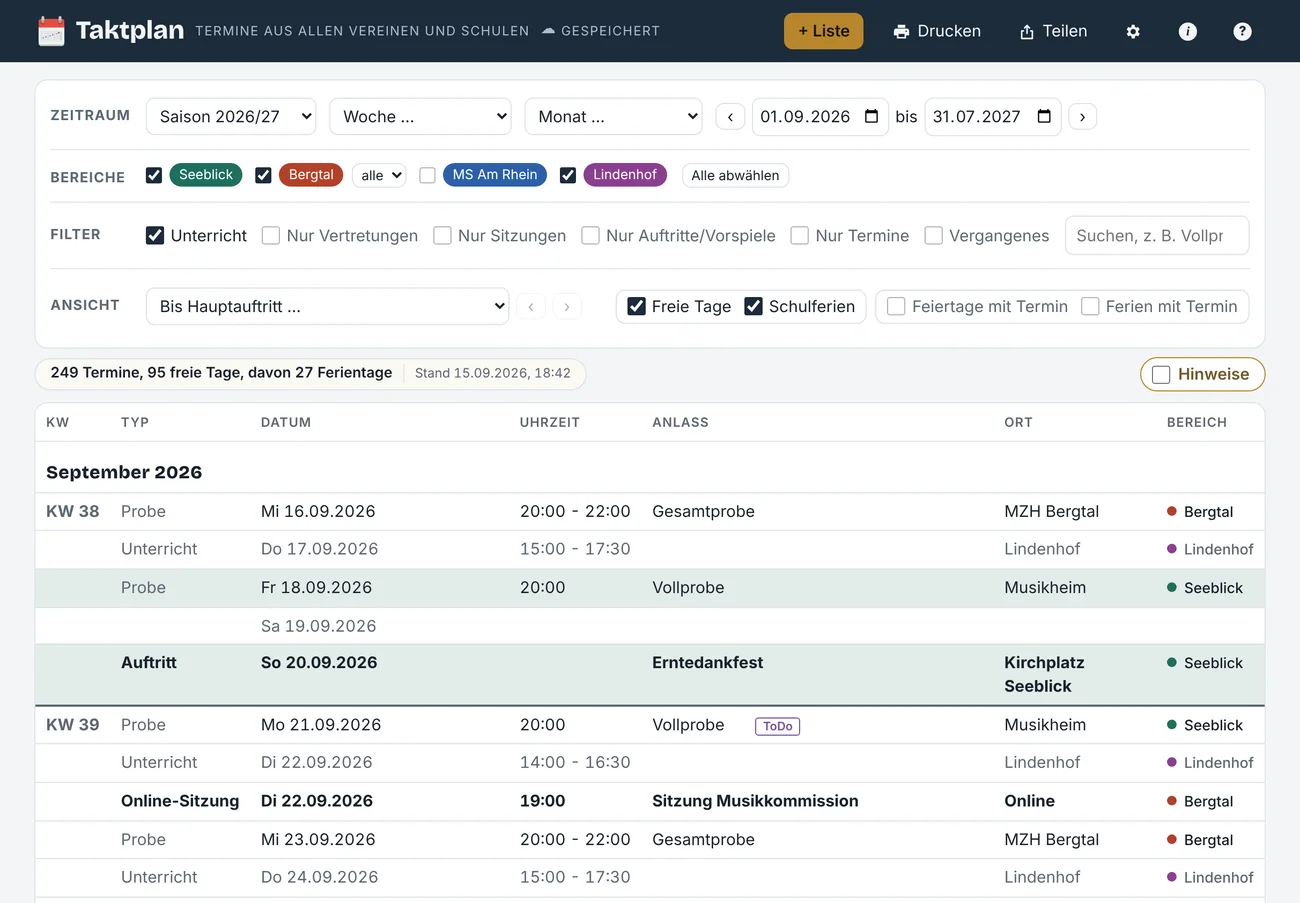Open the Bis Hauptauftritt view dropdown
Screen dimensions: 1300x903
click(327, 306)
